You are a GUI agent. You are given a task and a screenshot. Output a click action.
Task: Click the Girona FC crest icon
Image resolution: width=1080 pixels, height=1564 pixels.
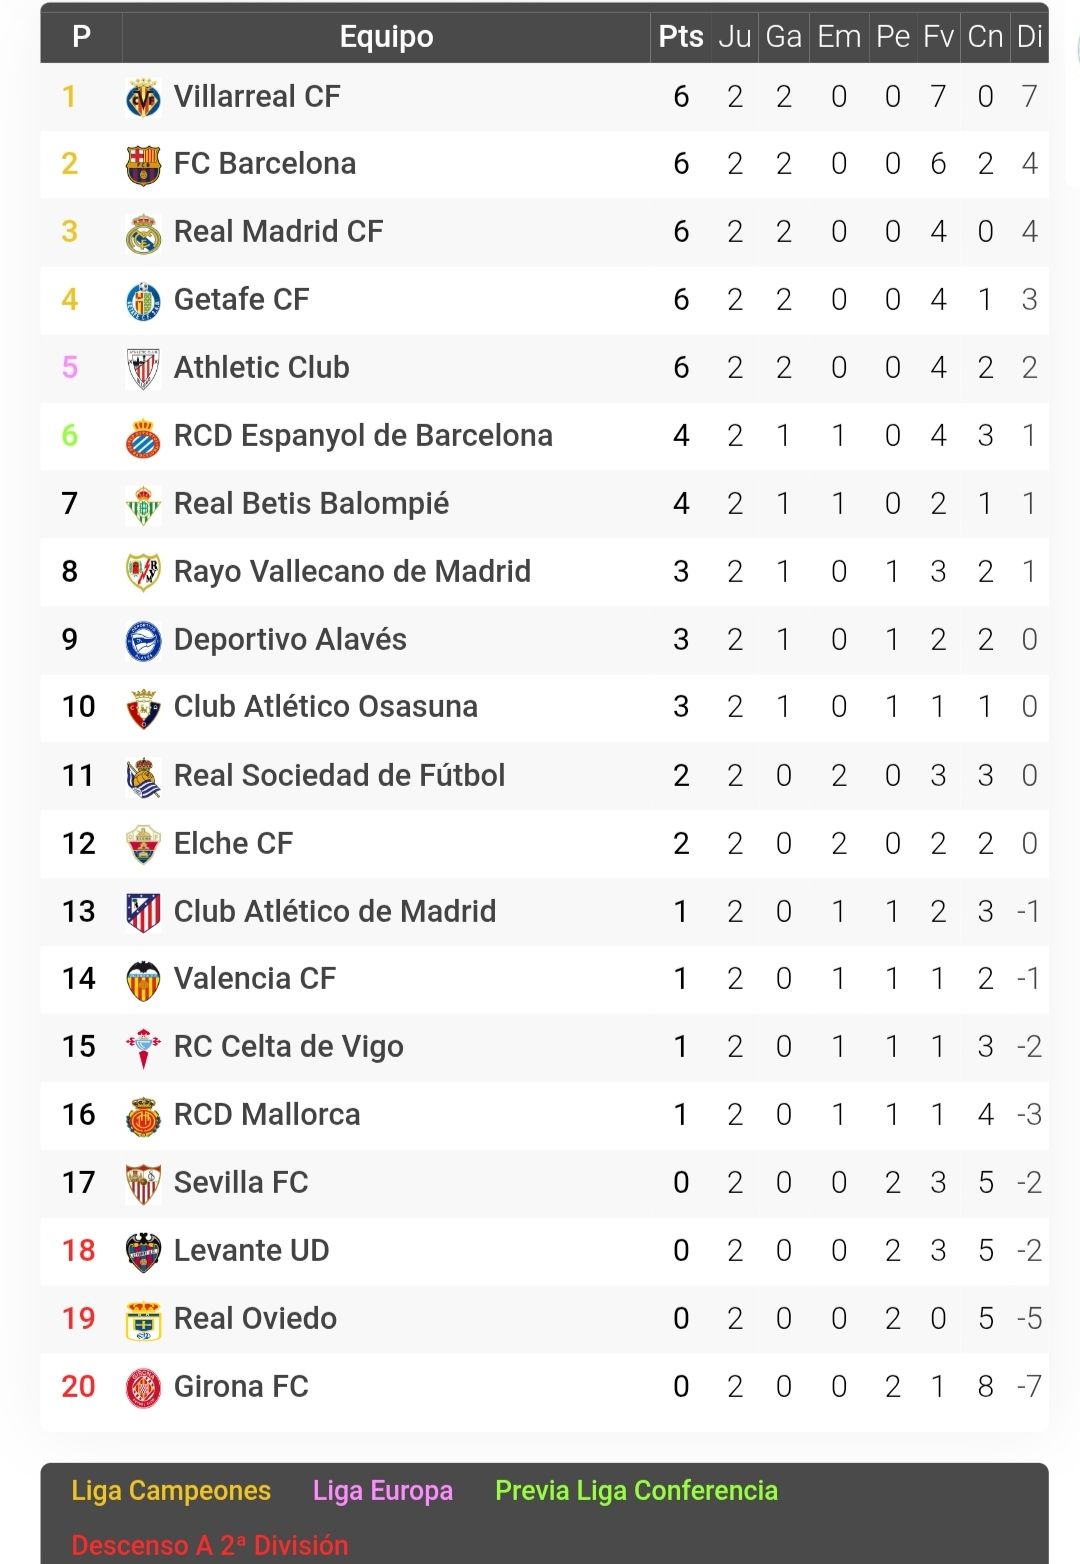pyautogui.click(x=143, y=1387)
